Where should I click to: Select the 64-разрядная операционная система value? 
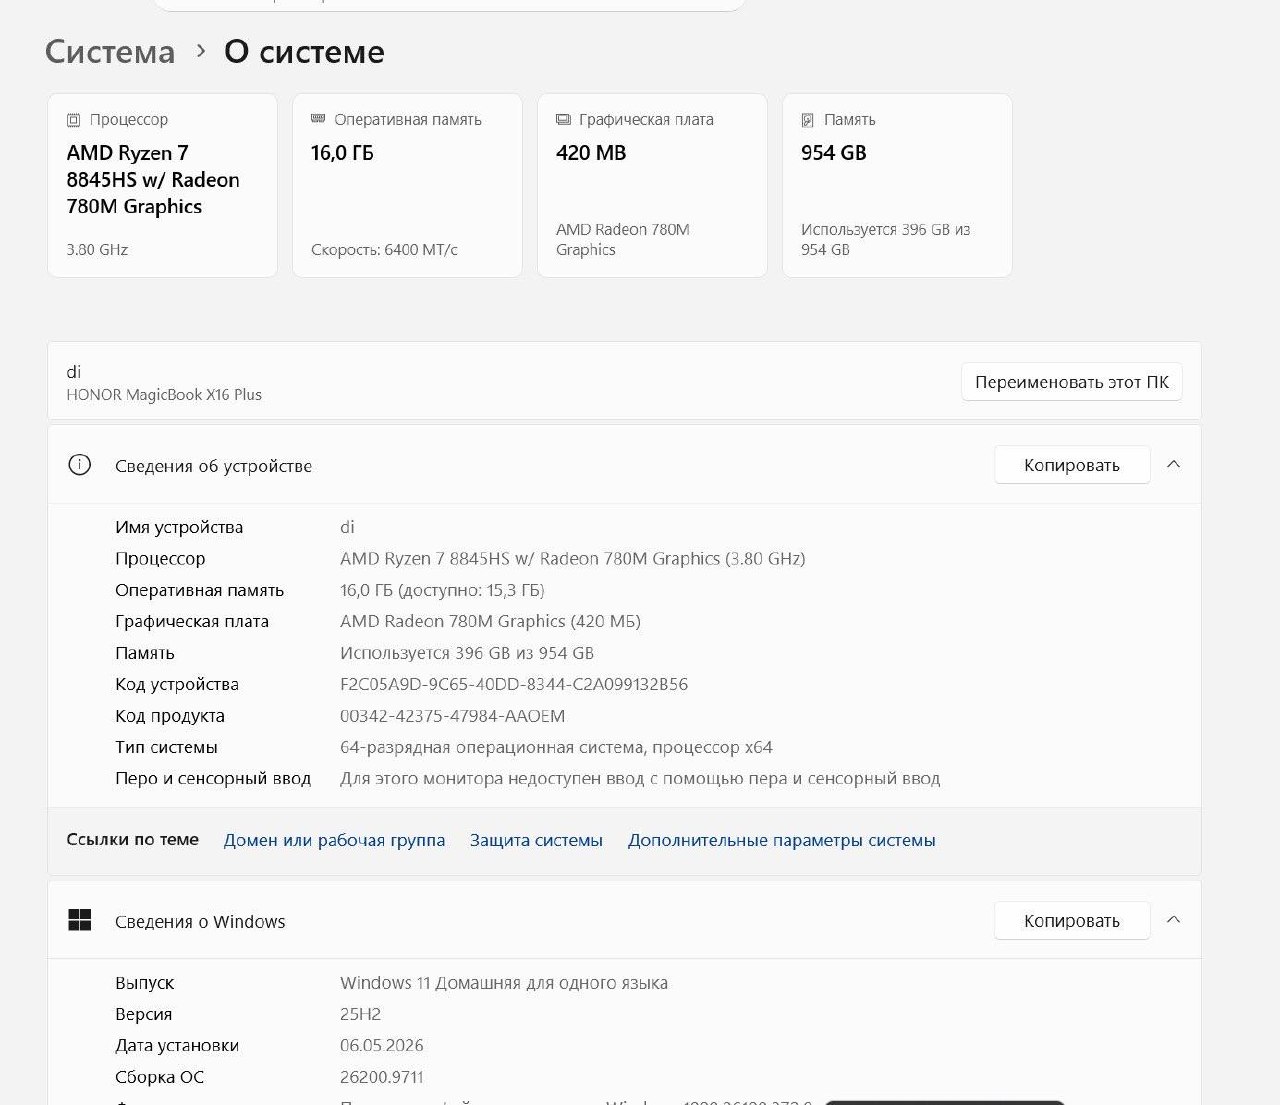(556, 747)
